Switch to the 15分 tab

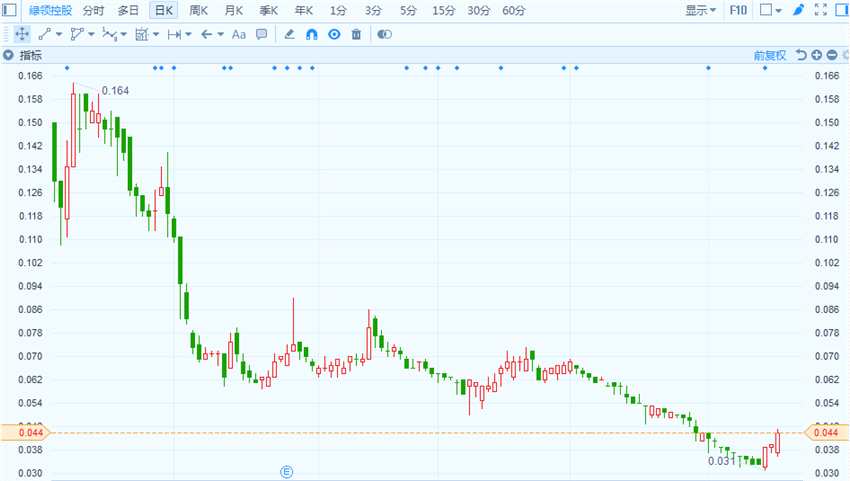pos(443,10)
